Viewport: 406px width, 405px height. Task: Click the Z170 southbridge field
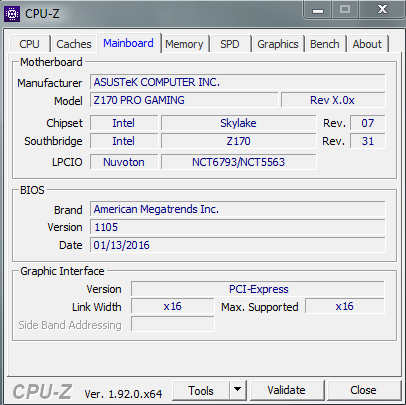(x=239, y=141)
